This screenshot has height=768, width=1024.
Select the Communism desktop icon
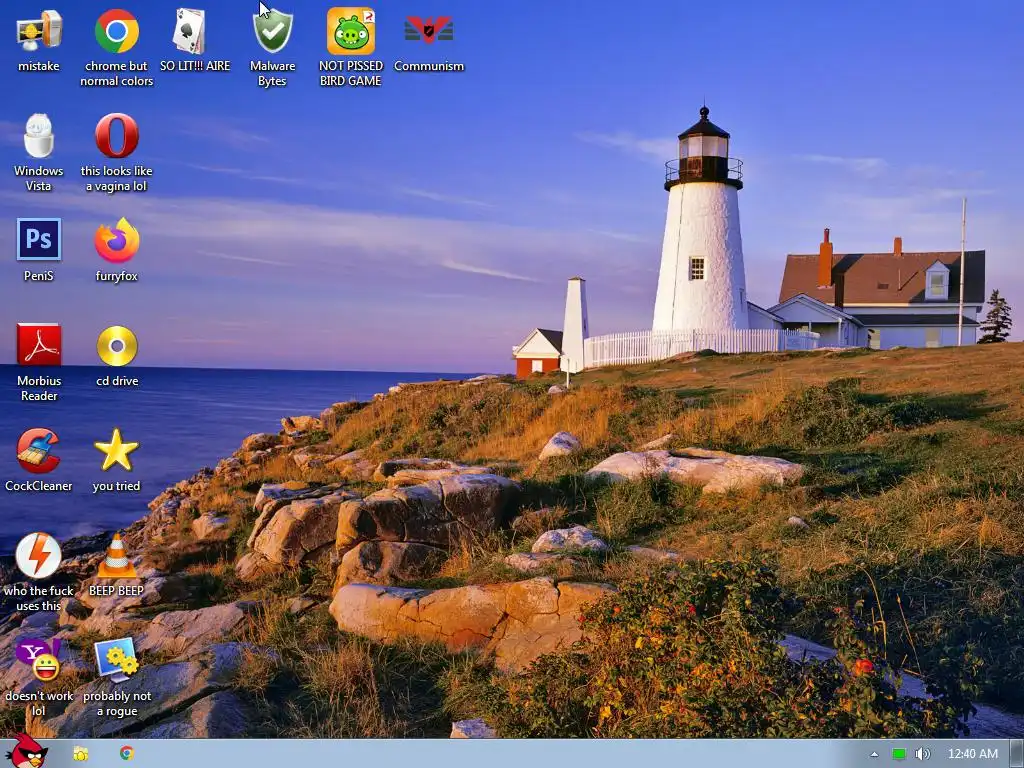[428, 30]
